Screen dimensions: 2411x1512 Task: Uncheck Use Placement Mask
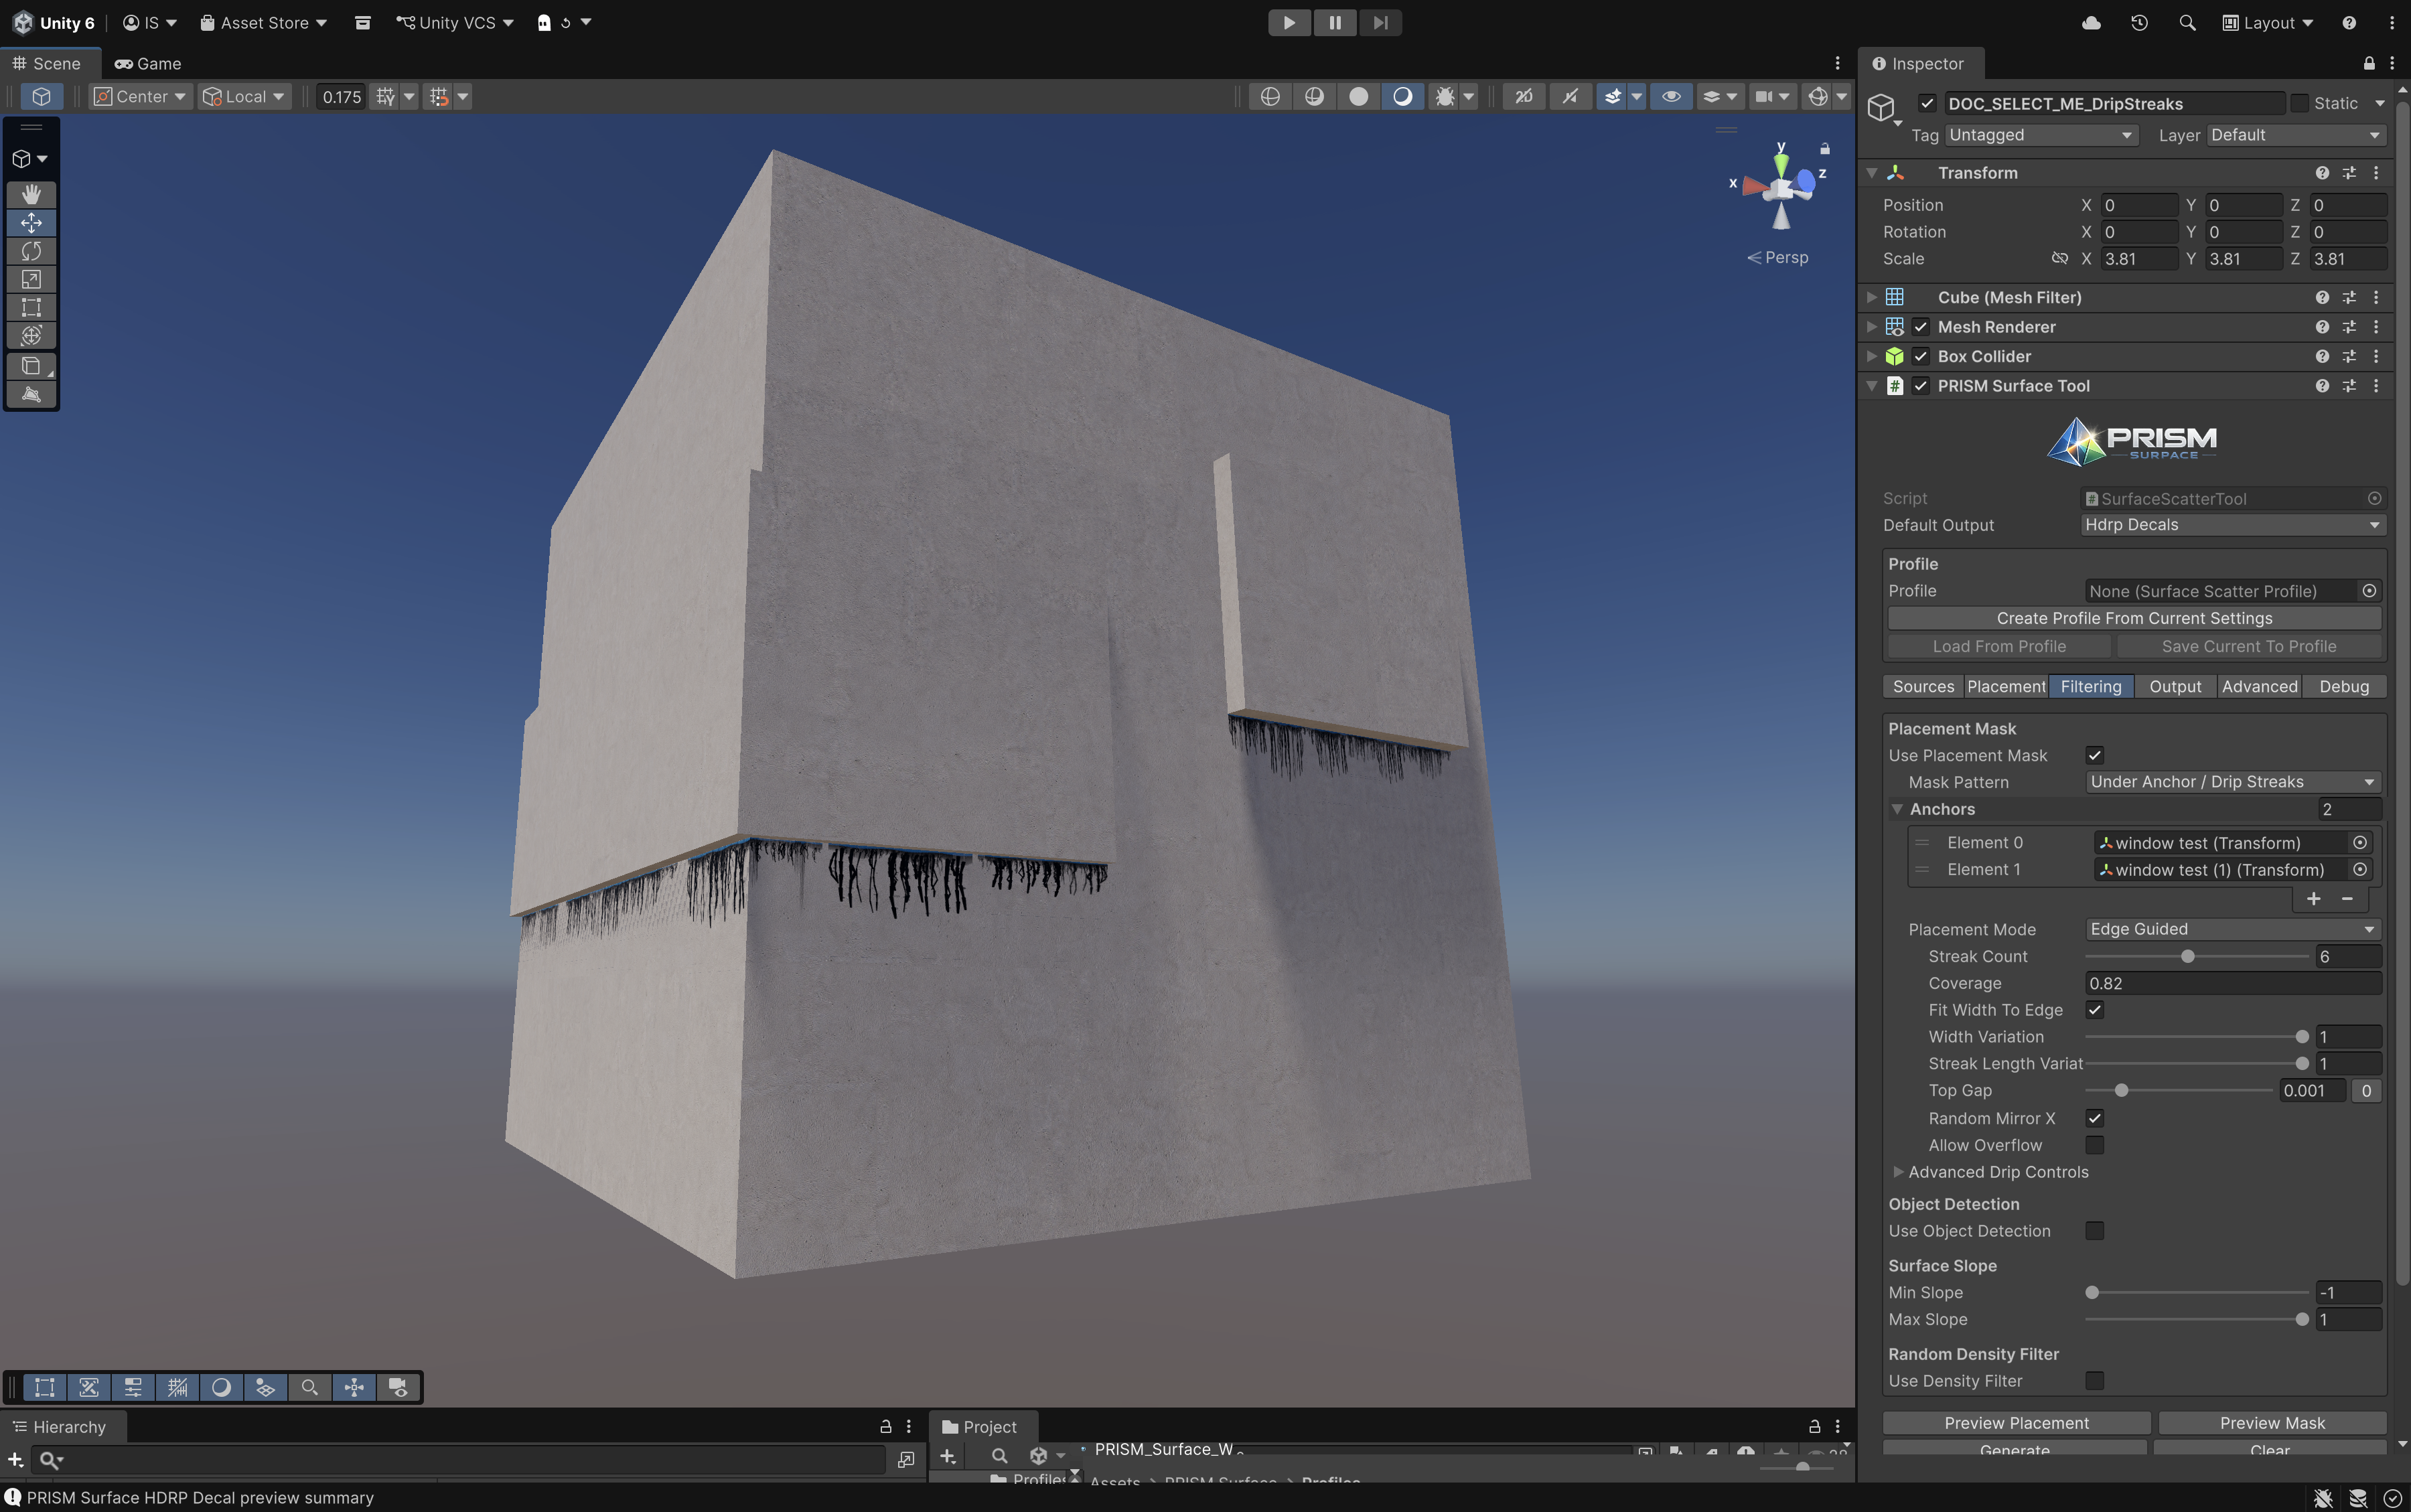coord(2094,755)
